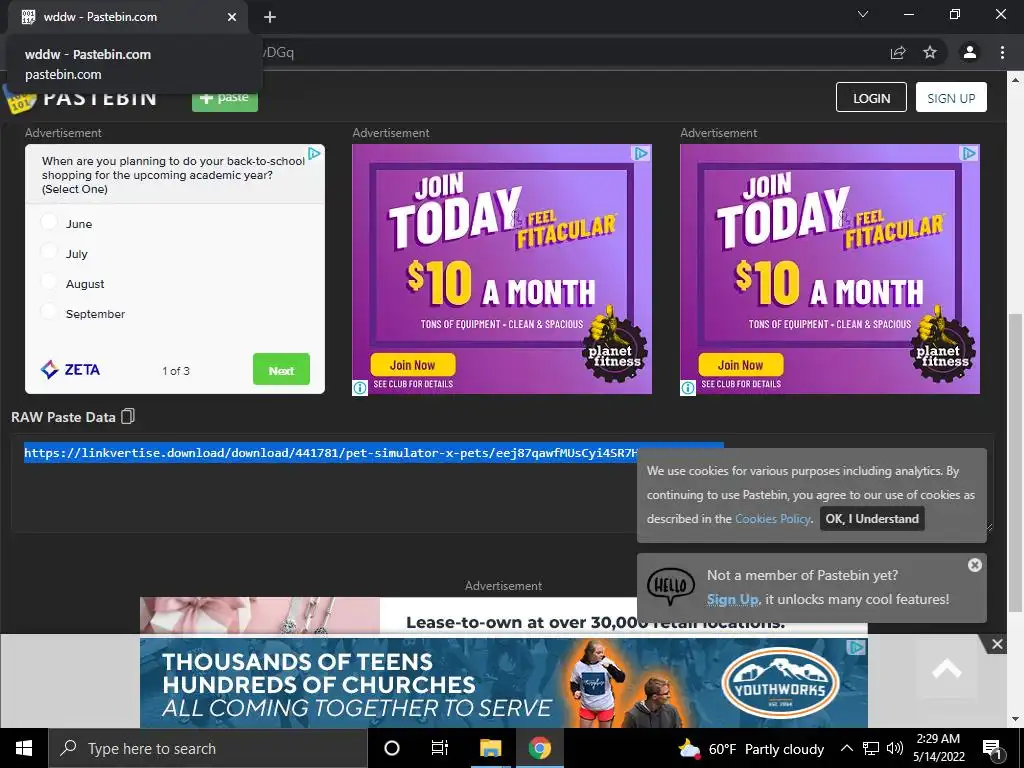Bookmark this page with star icon
This screenshot has height=768, width=1024.
[x=930, y=52]
